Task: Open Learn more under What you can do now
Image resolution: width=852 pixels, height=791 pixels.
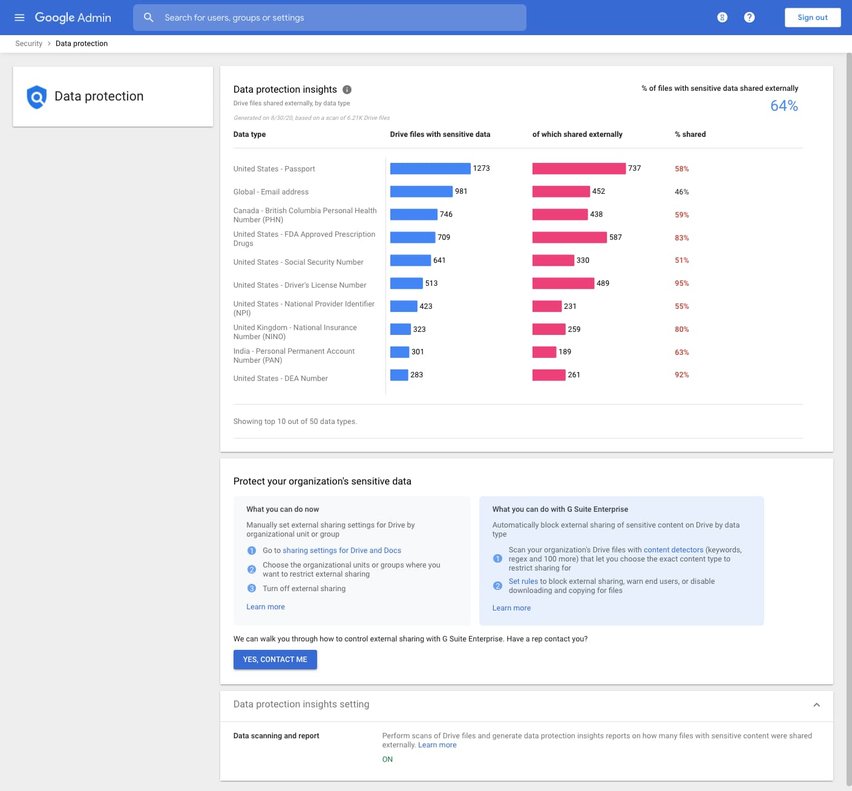Action: tap(265, 607)
